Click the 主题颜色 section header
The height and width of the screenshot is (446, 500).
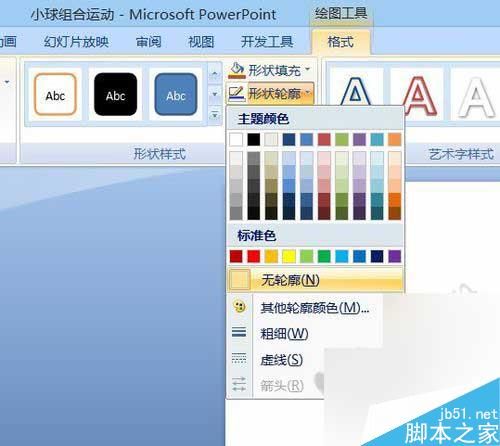(263, 119)
